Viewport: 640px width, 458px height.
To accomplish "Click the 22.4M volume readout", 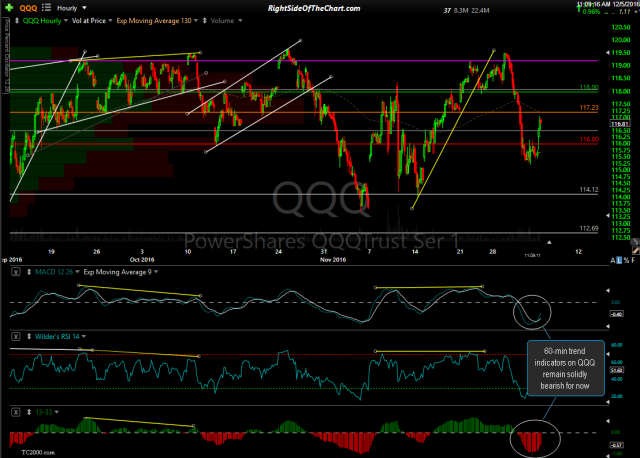I will [480, 11].
